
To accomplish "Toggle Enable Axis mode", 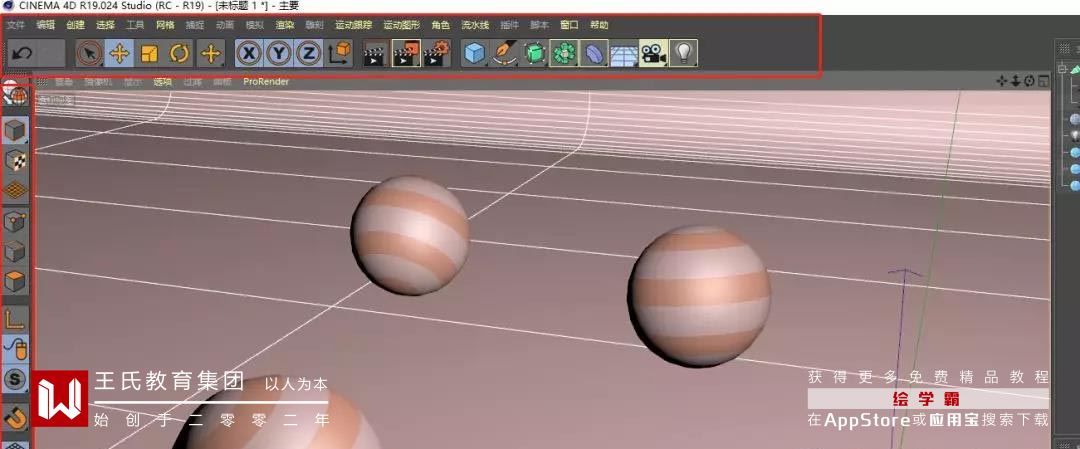I will click(x=15, y=318).
